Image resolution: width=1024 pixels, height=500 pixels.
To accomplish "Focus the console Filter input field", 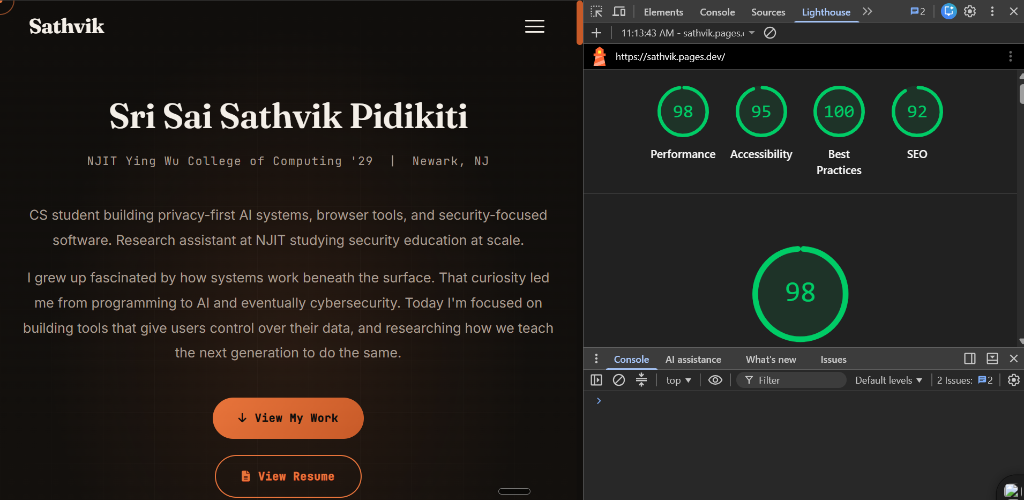I will click(x=791, y=380).
